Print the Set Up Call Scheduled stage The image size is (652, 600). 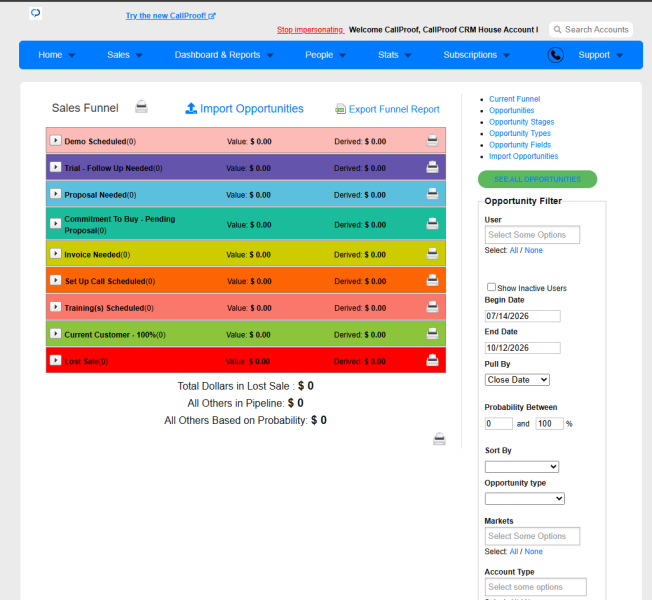(x=432, y=280)
